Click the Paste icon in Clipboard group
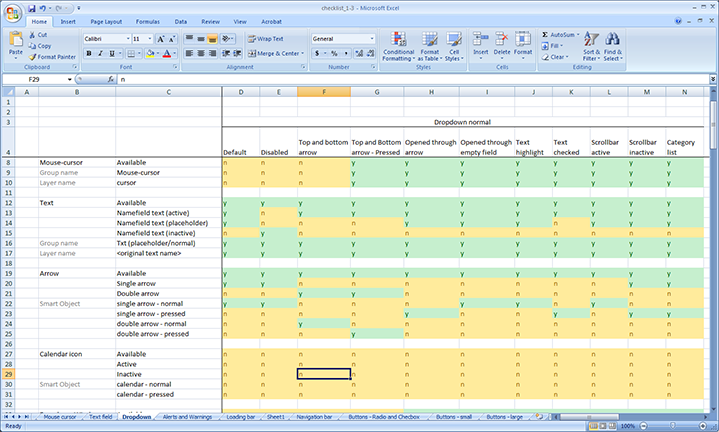The height and width of the screenshot is (432, 719). pos(15,39)
